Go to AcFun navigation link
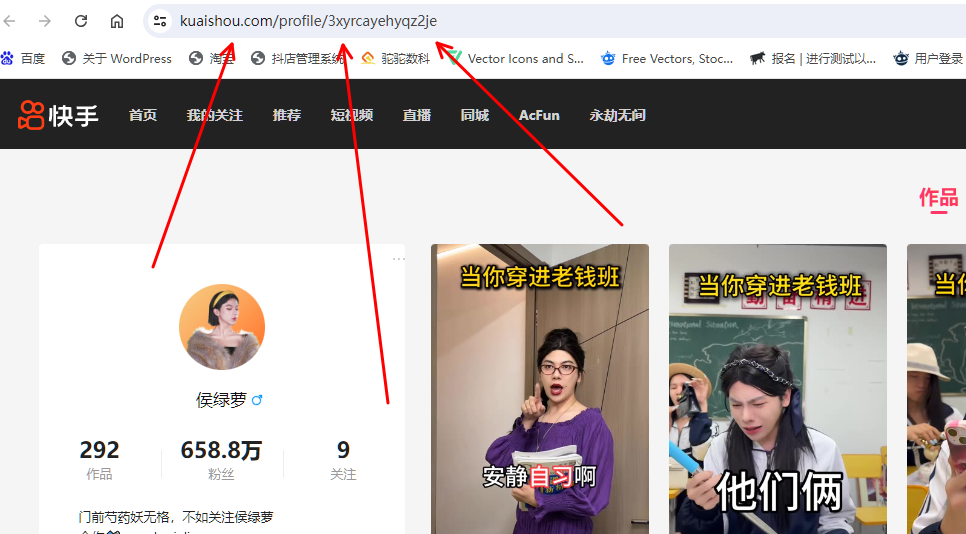The height and width of the screenshot is (534, 966). coord(539,115)
